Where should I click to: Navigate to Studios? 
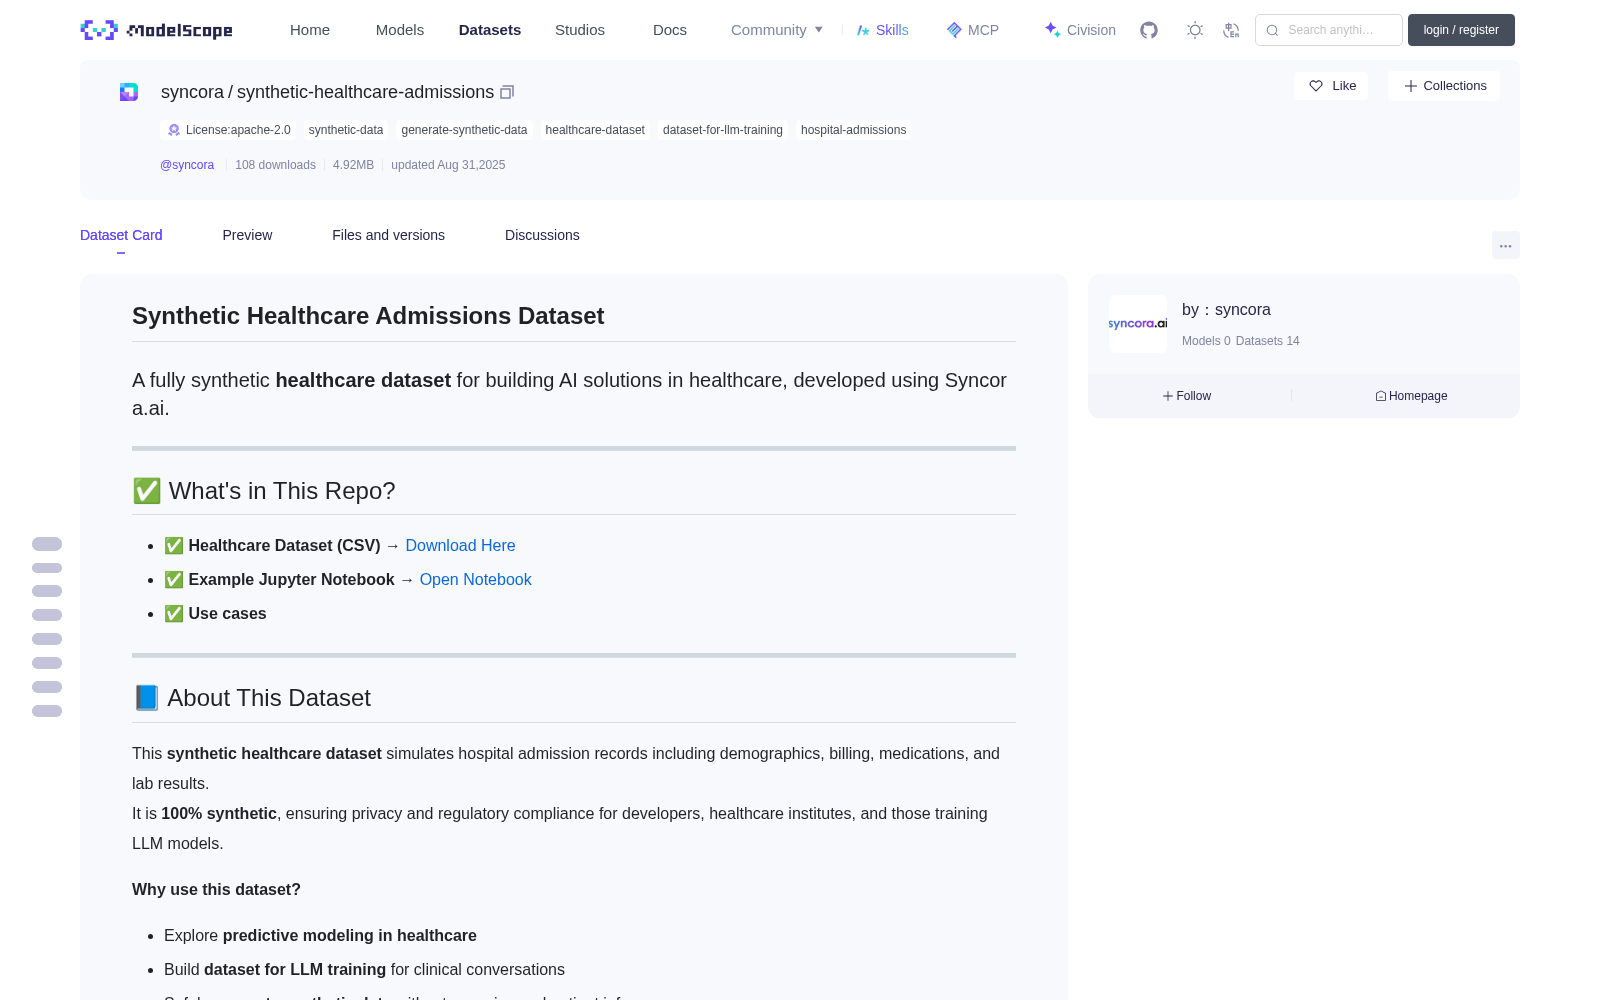point(580,30)
